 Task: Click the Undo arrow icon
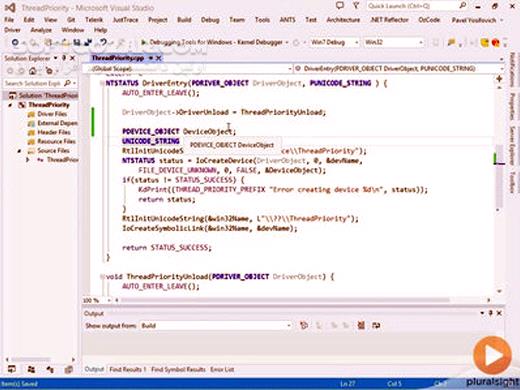104,42
